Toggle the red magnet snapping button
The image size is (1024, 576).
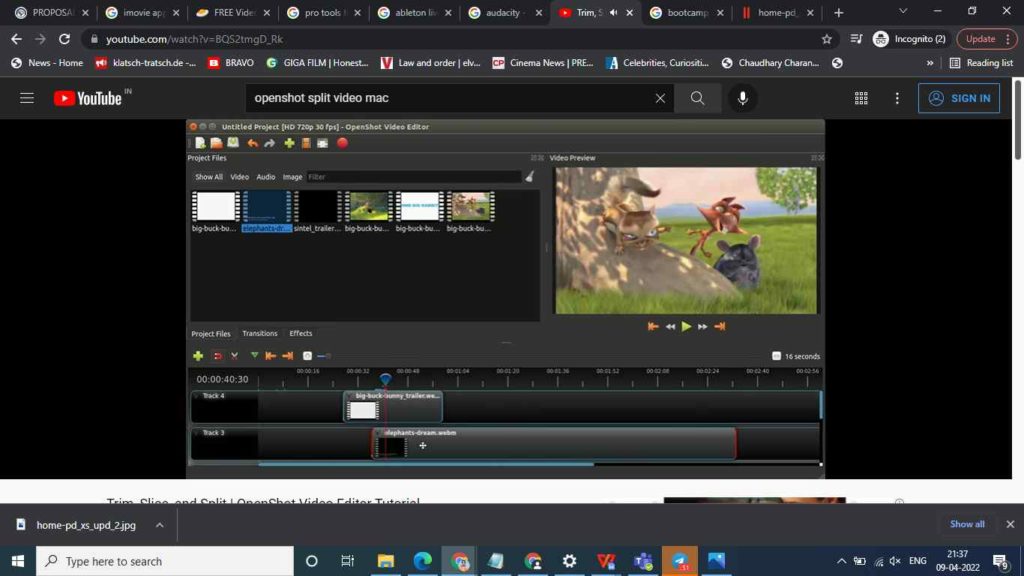click(217, 356)
